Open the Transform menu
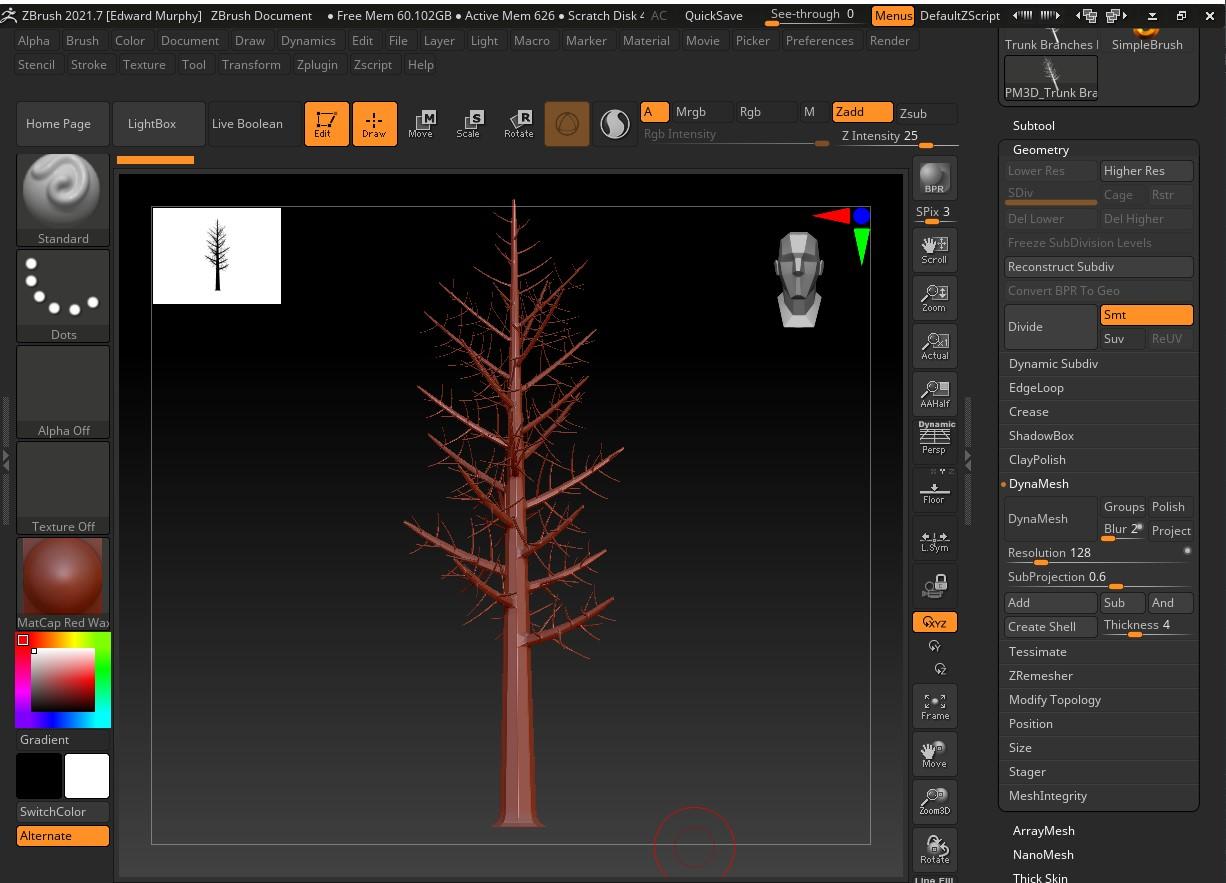Viewport: 1226px width, 883px height. coord(251,65)
